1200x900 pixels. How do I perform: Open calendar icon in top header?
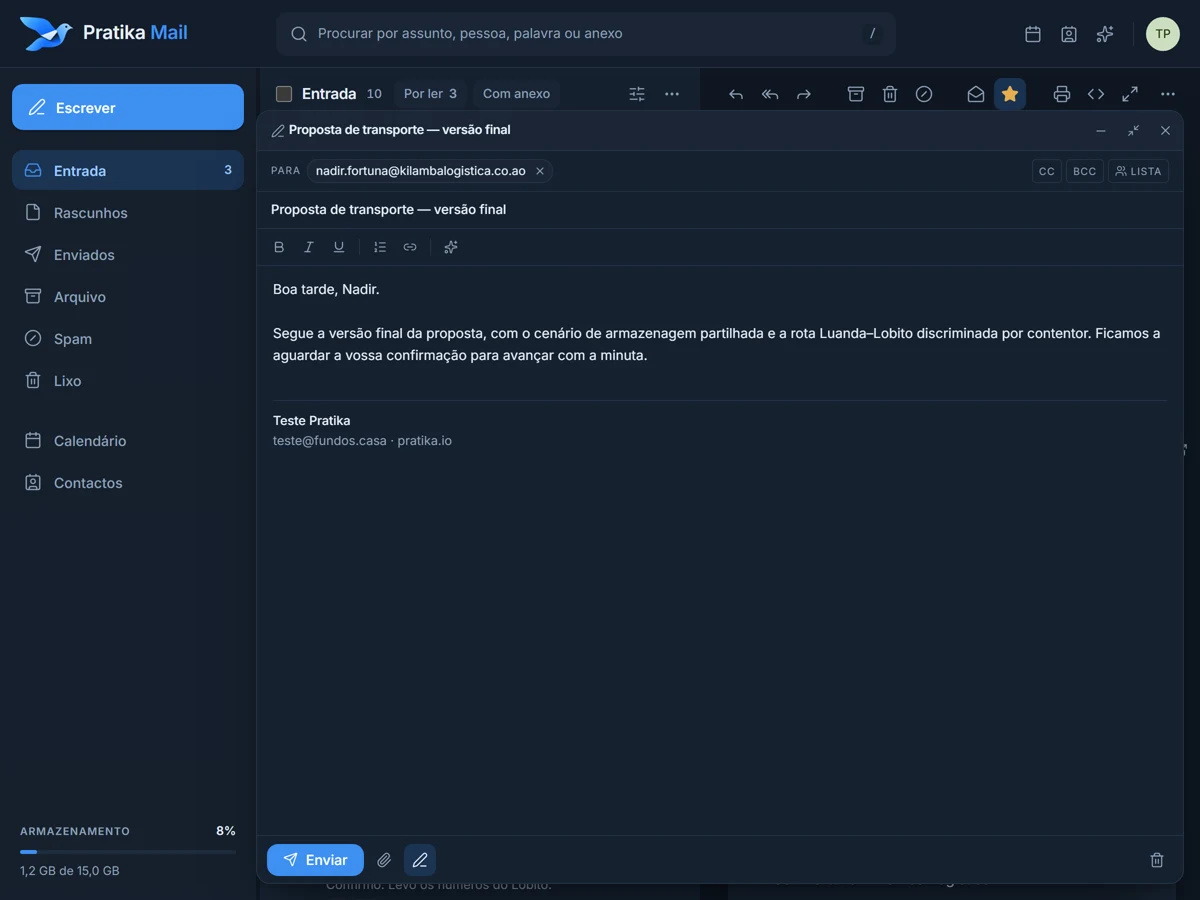point(1033,34)
